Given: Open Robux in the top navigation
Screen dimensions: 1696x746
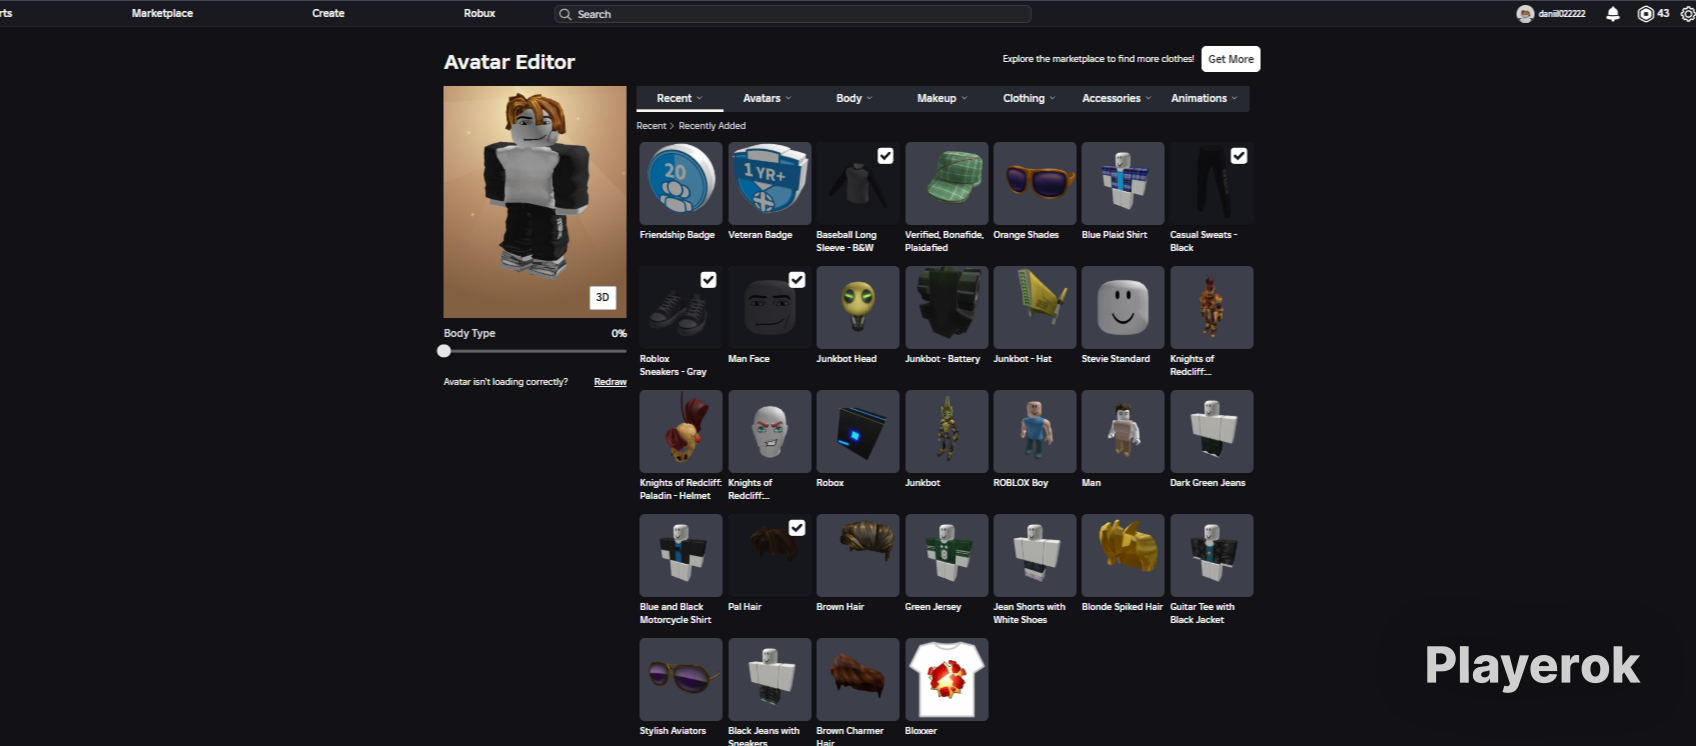Looking at the screenshot, I should [480, 14].
